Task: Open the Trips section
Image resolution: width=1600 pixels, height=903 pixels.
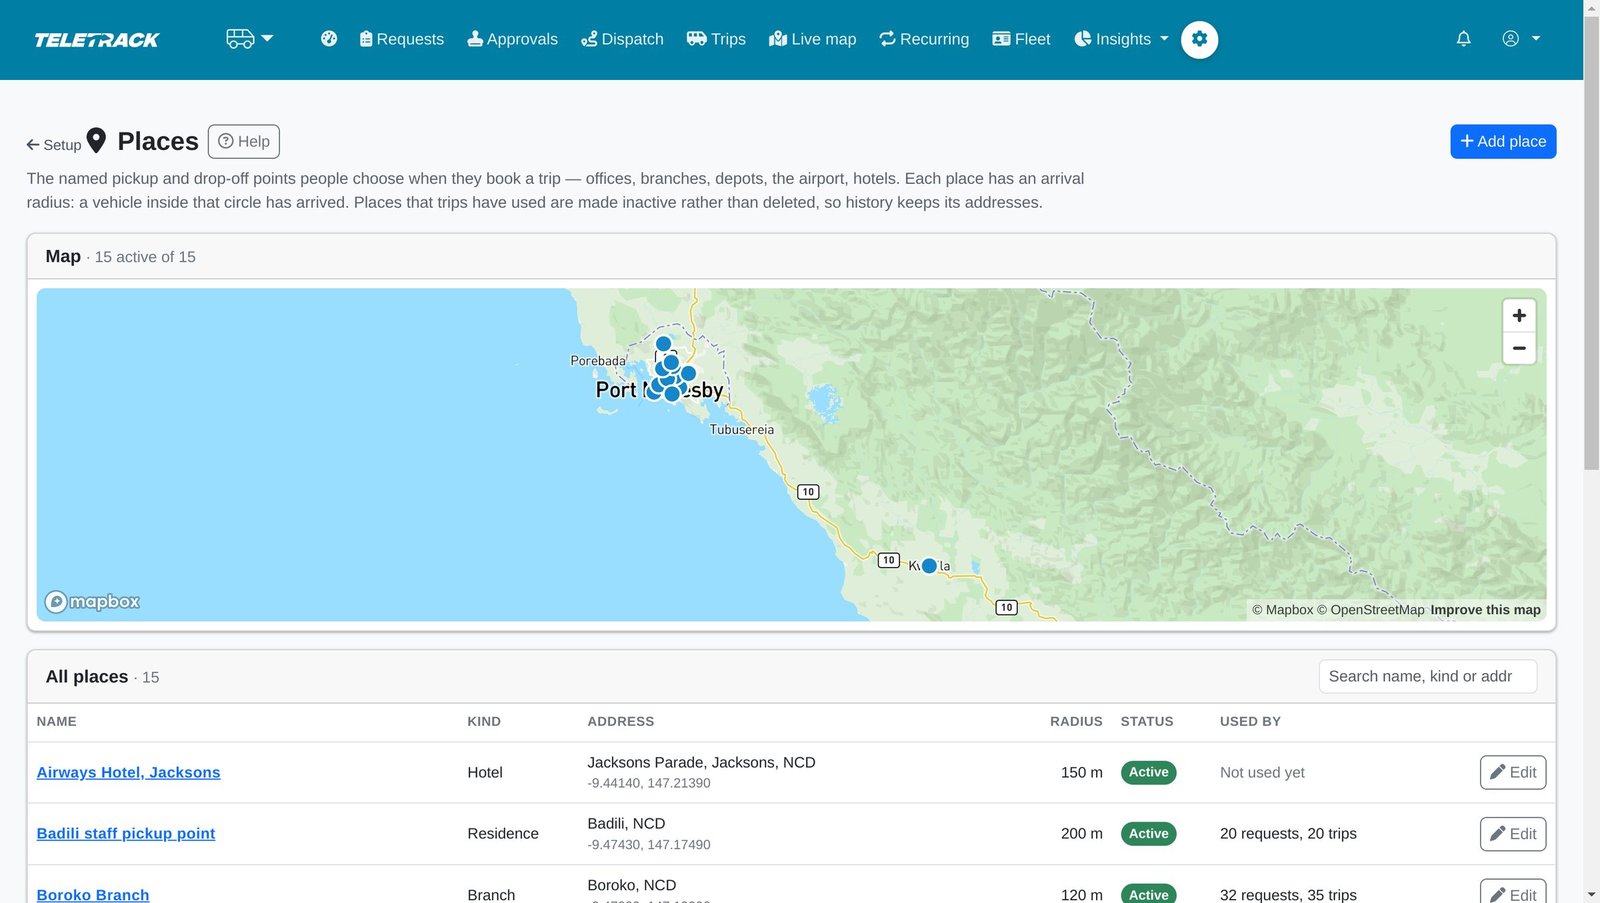Action: [716, 39]
